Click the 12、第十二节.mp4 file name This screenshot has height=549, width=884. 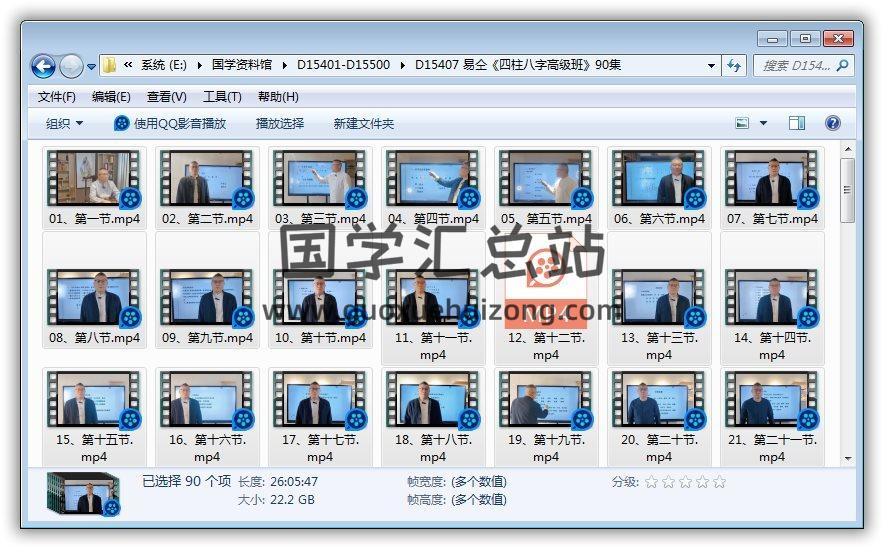click(x=546, y=346)
